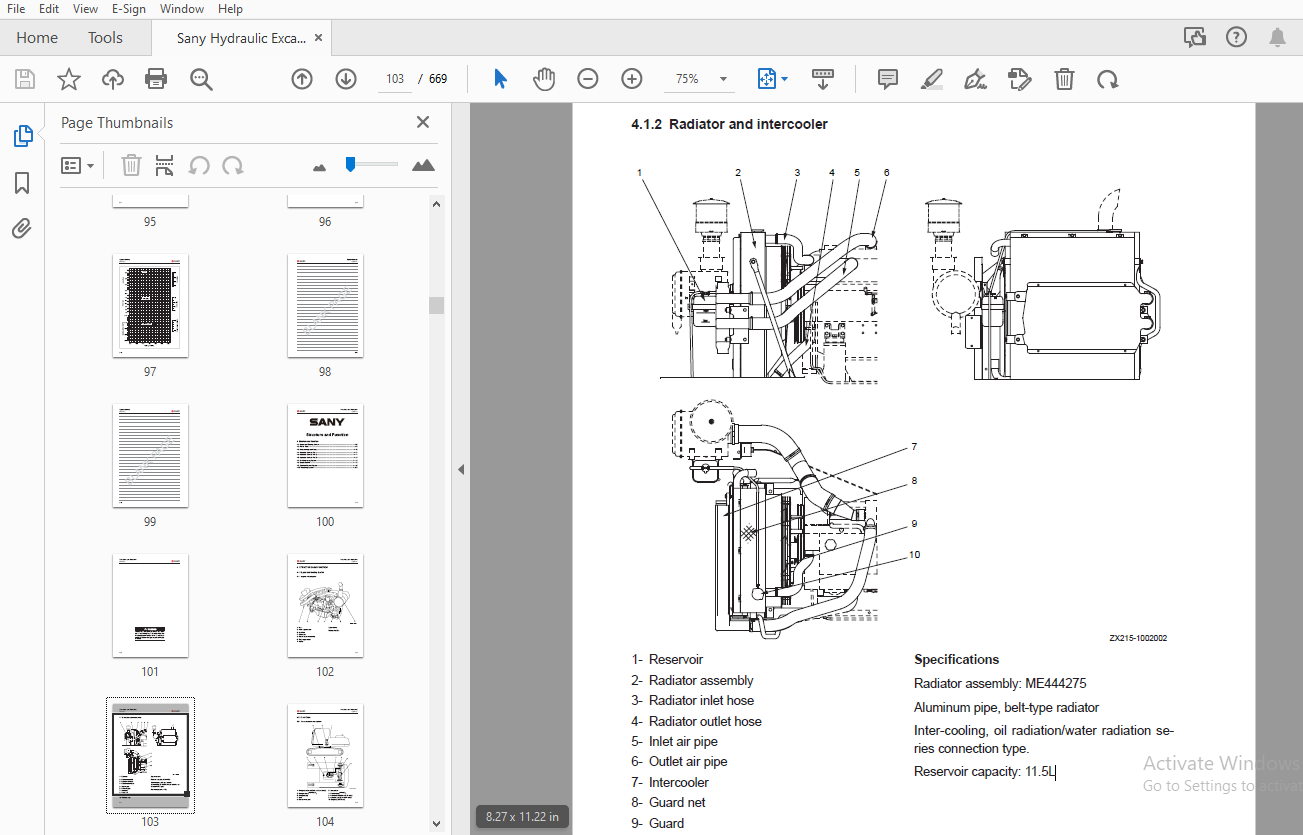Screen dimensions: 1303x835
Task: Open the Help question mark icon
Action: tap(1237, 38)
